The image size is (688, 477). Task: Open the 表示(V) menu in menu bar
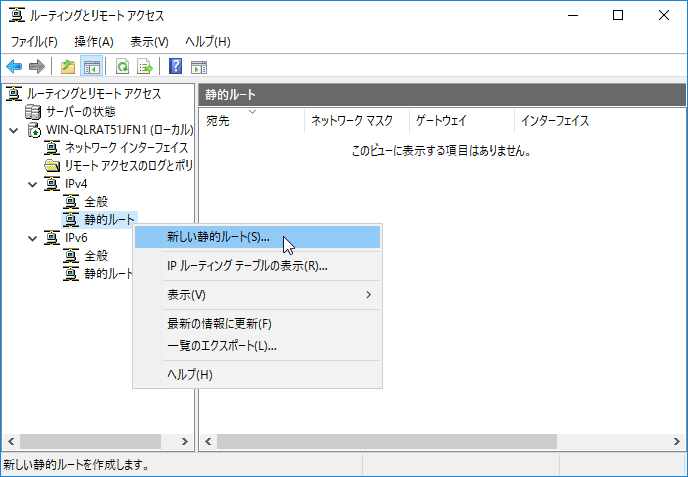(x=149, y=42)
